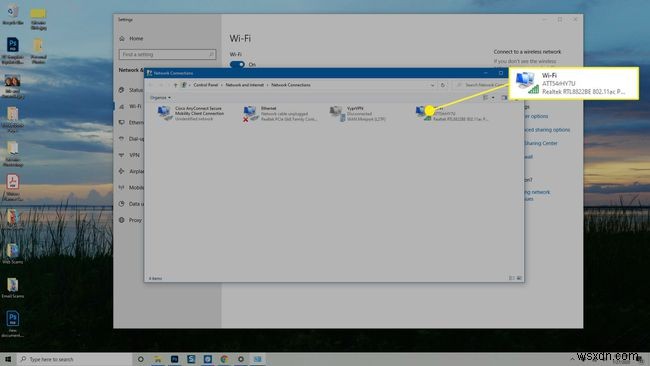The height and width of the screenshot is (366, 650).
Task: Open Data usage section in Settings
Action: click(x=131, y=204)
